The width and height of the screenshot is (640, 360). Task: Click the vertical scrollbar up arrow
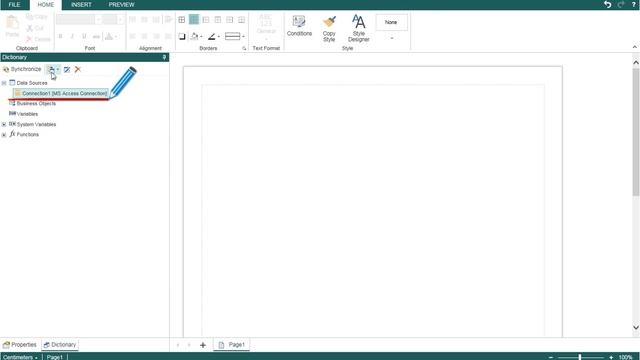636,62
